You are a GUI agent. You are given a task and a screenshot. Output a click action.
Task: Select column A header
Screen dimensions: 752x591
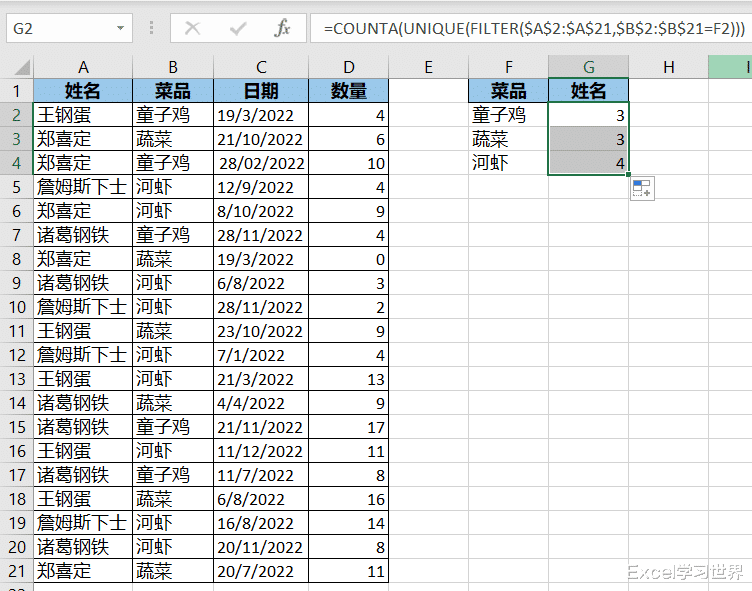[x=83, y=67]
